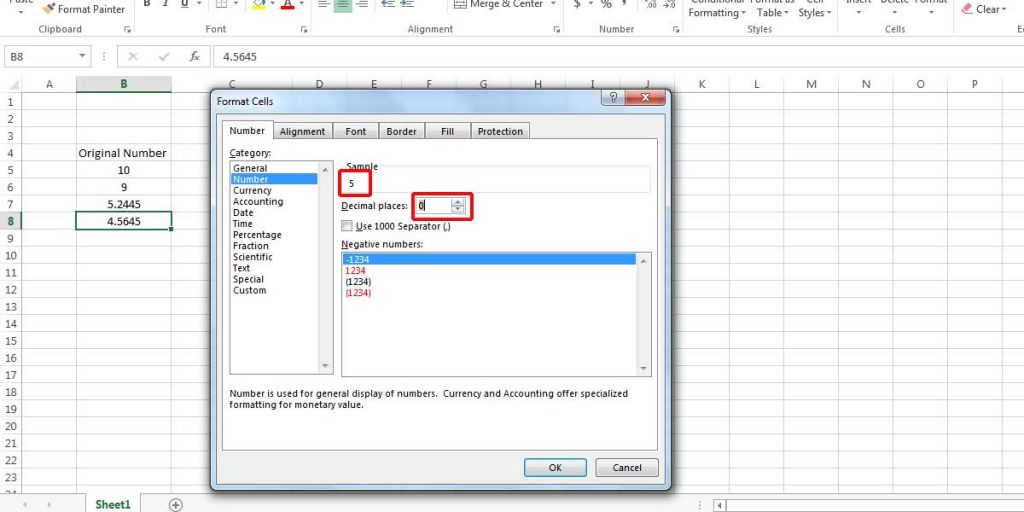Click the formula bar showing 4.5645

(618, 57)
